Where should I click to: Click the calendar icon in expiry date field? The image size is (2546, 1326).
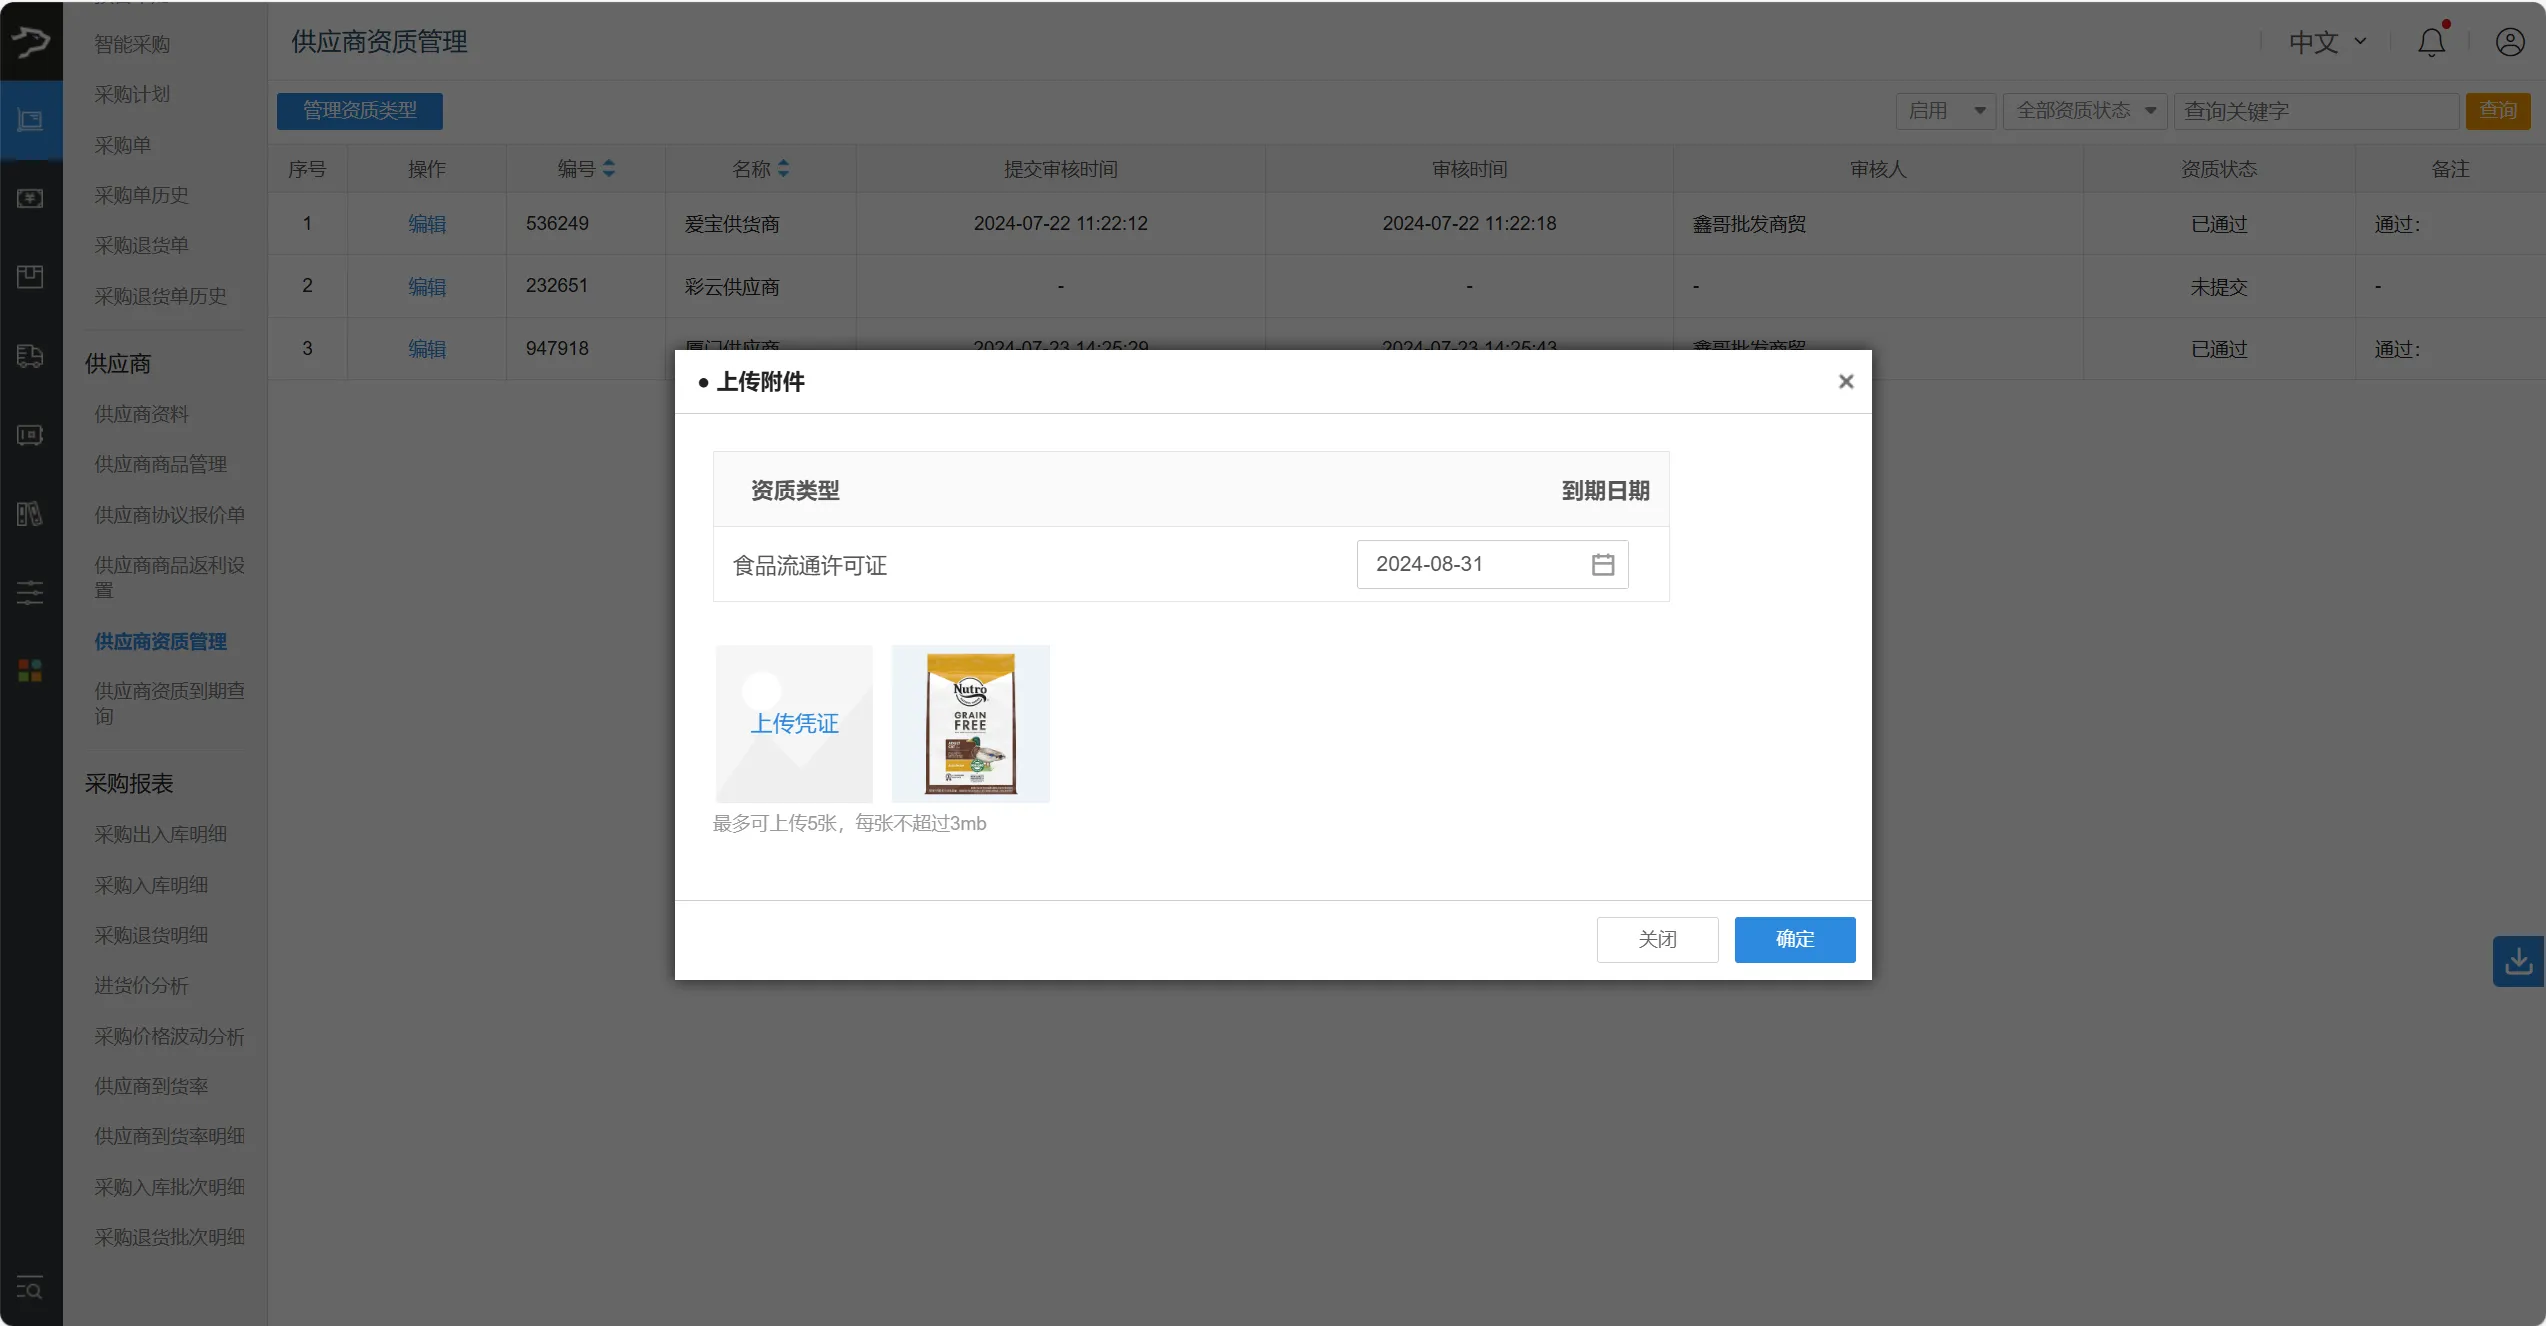(x=1602, y=565)
